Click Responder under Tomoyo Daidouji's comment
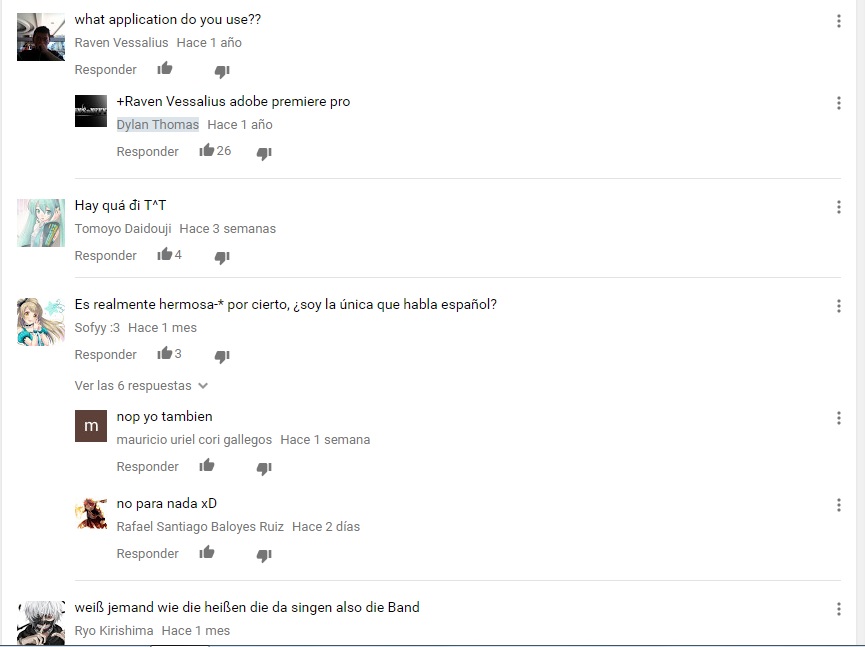Screen dimensions: 865x647 105,255
